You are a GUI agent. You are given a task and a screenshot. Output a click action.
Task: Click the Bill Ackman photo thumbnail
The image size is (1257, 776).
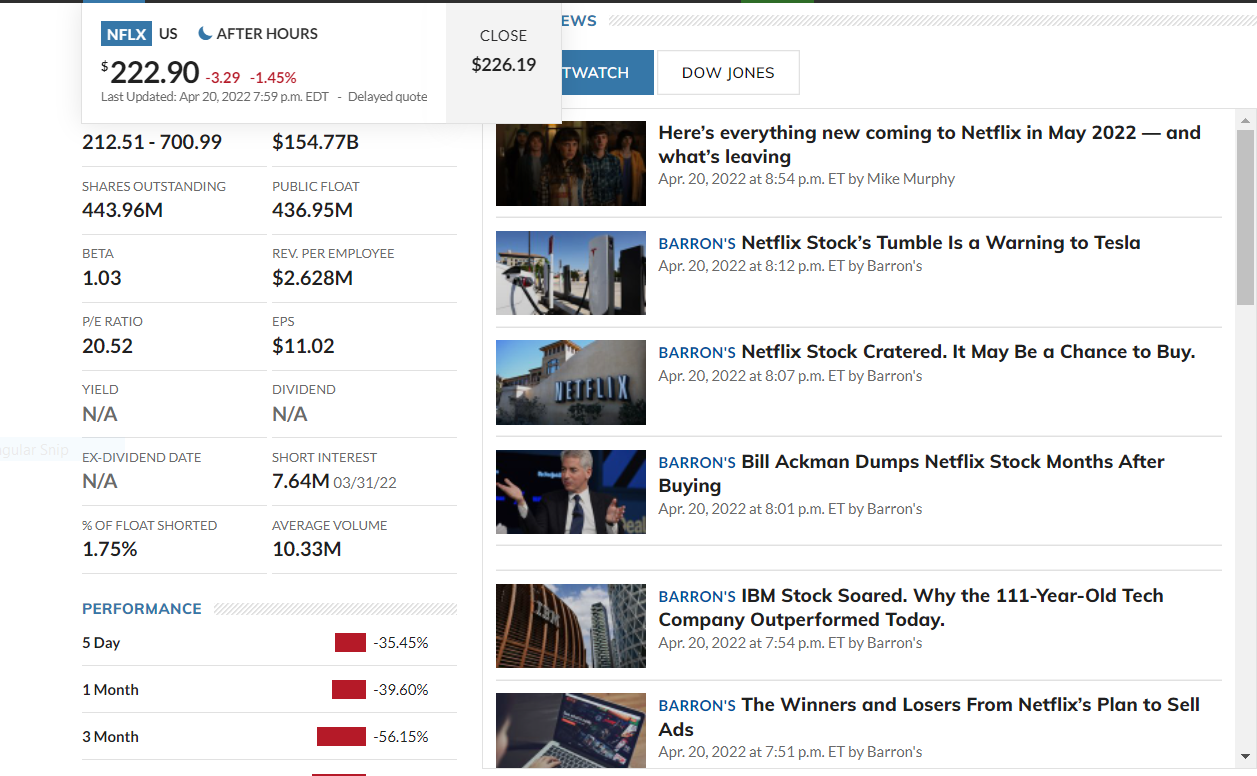click(x=571, y=492)
